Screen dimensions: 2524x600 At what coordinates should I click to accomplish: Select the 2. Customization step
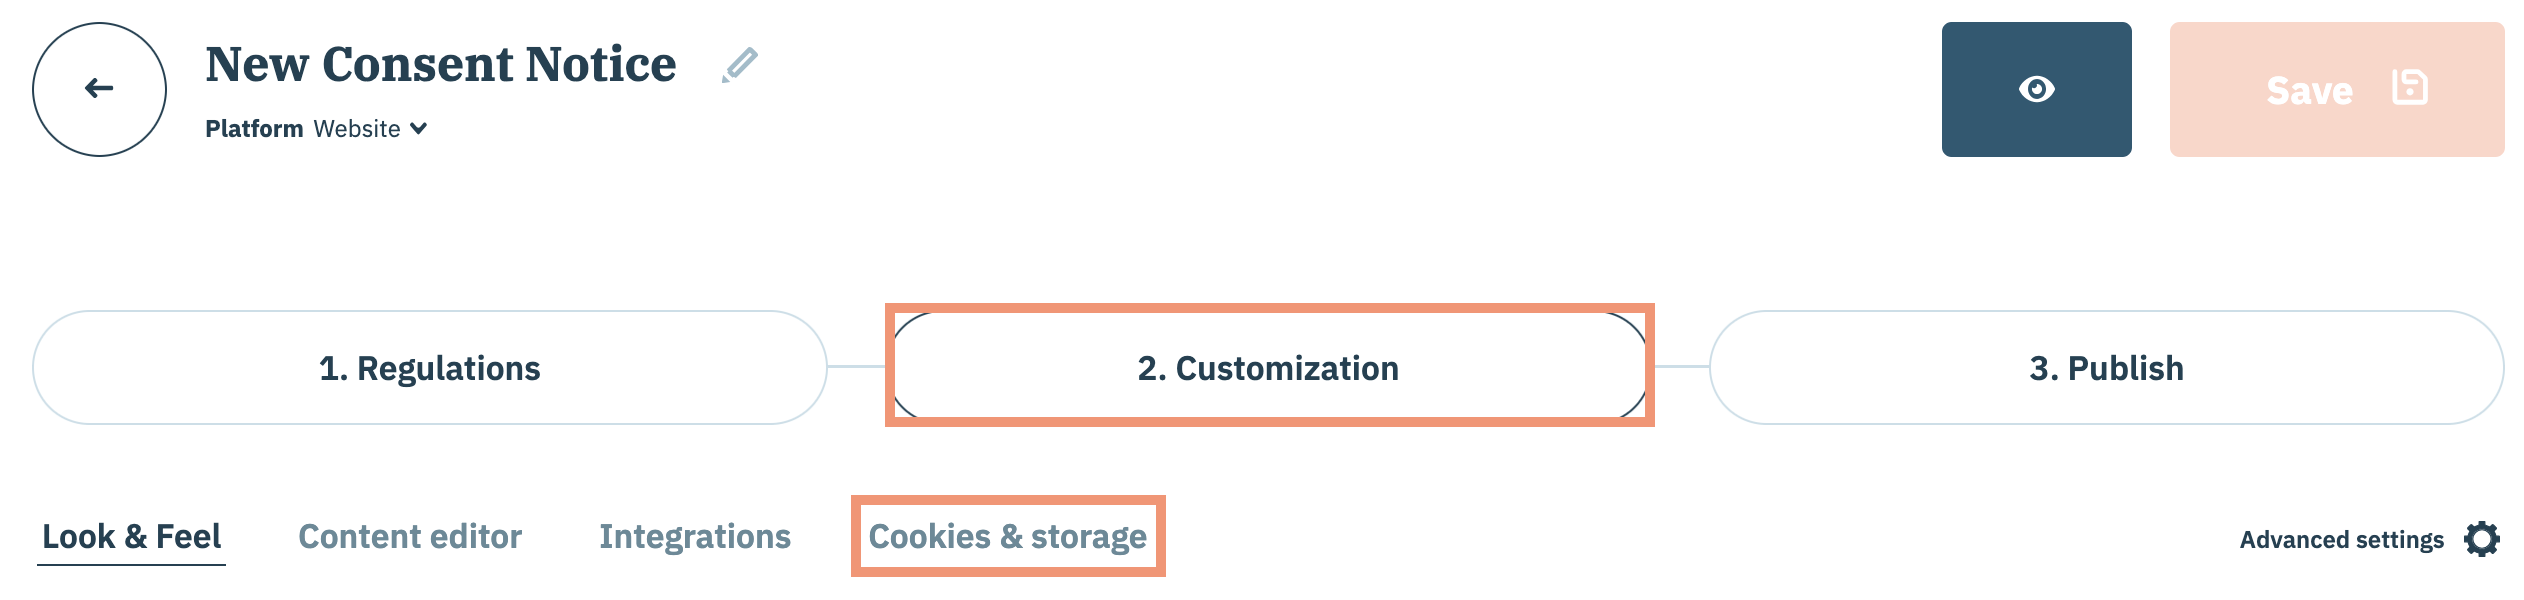(x=1268, y=368)
